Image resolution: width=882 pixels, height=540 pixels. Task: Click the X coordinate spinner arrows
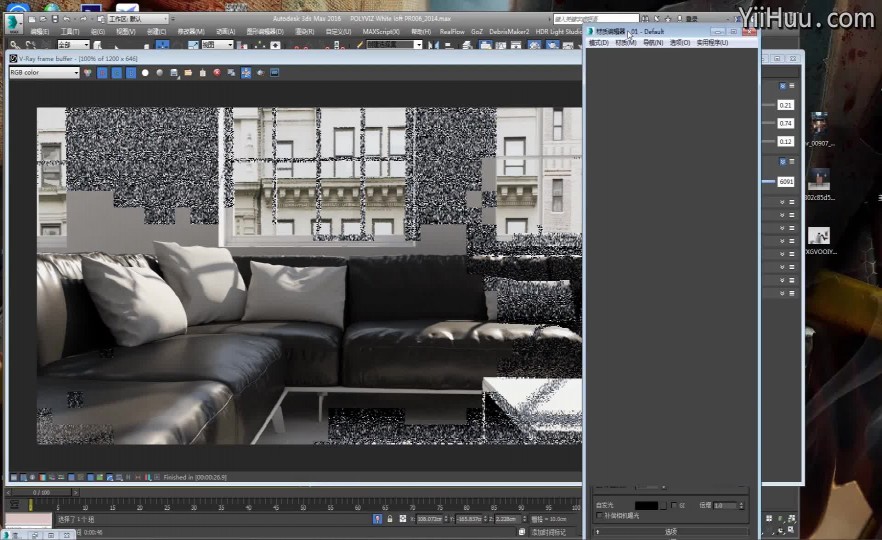(447, 519)
